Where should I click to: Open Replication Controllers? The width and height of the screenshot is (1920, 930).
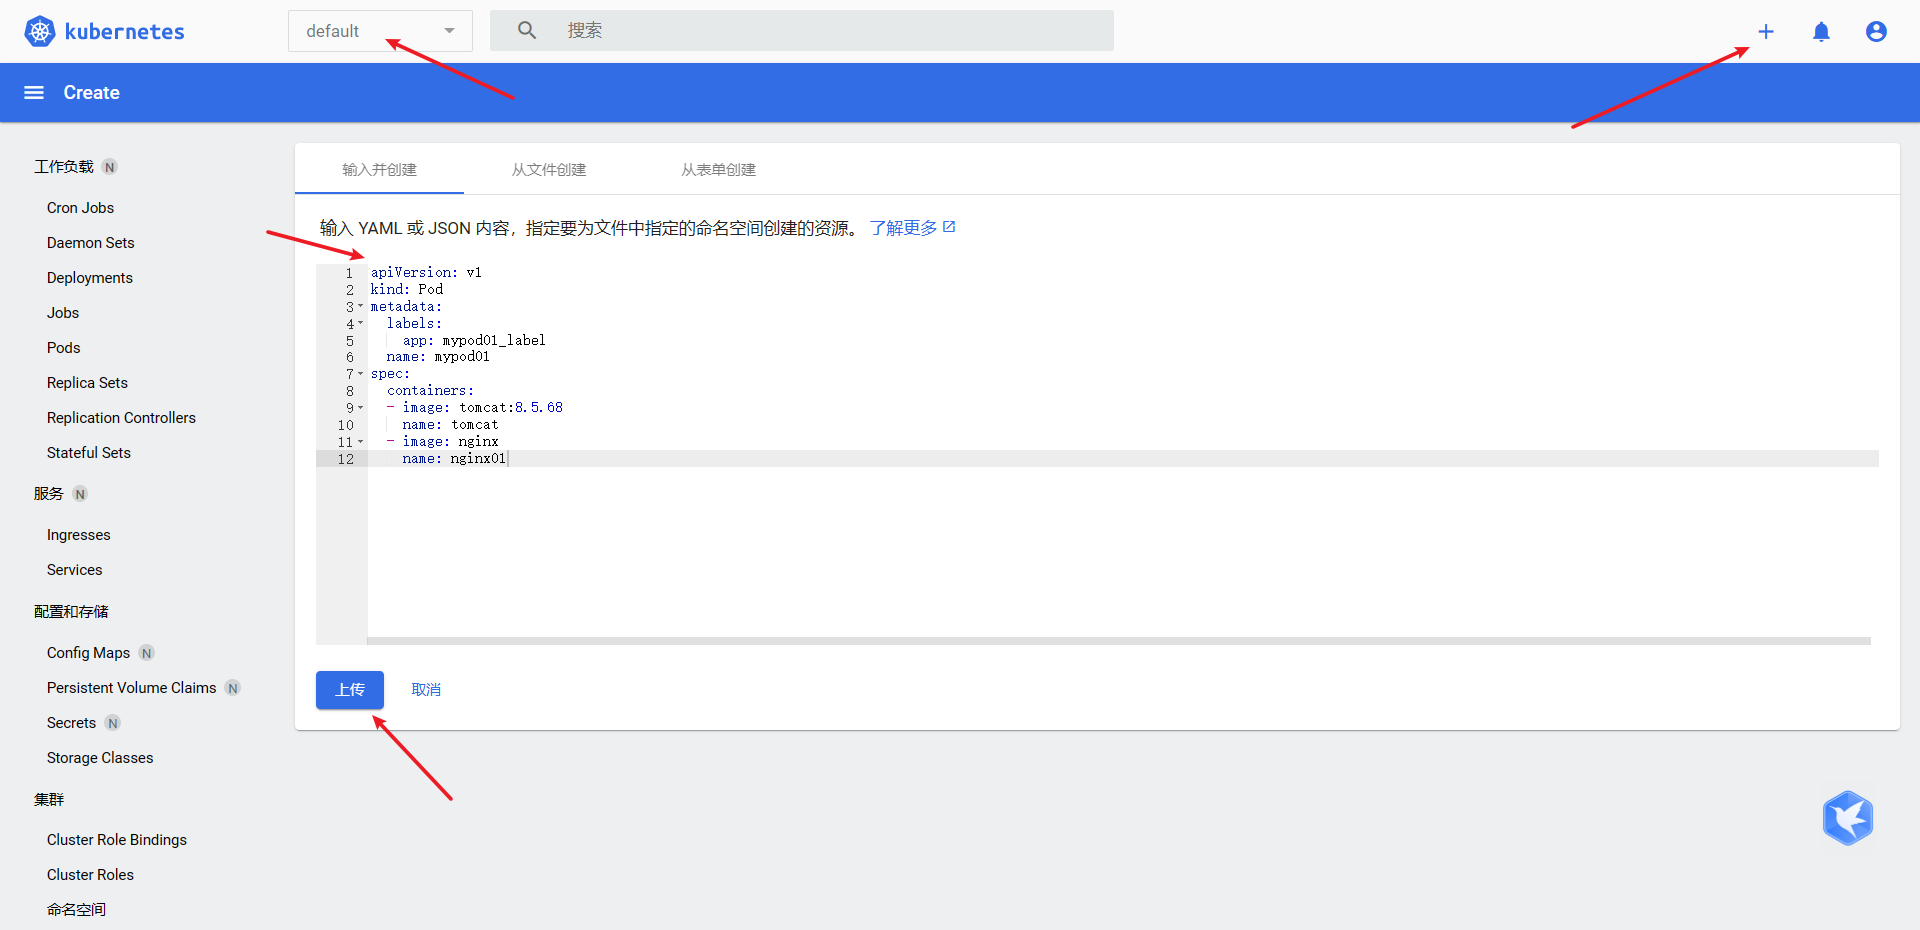pos(121,418)
